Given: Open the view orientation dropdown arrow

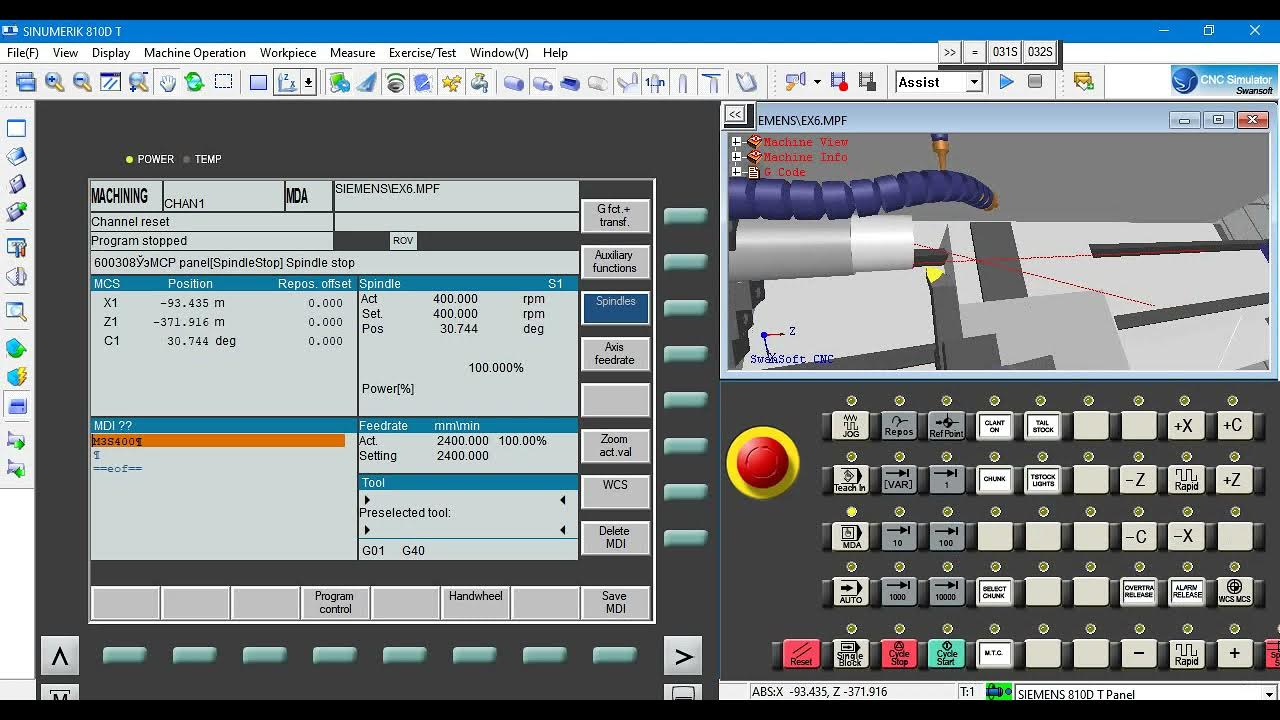Looking at the screenshot, I should [308, 83].
